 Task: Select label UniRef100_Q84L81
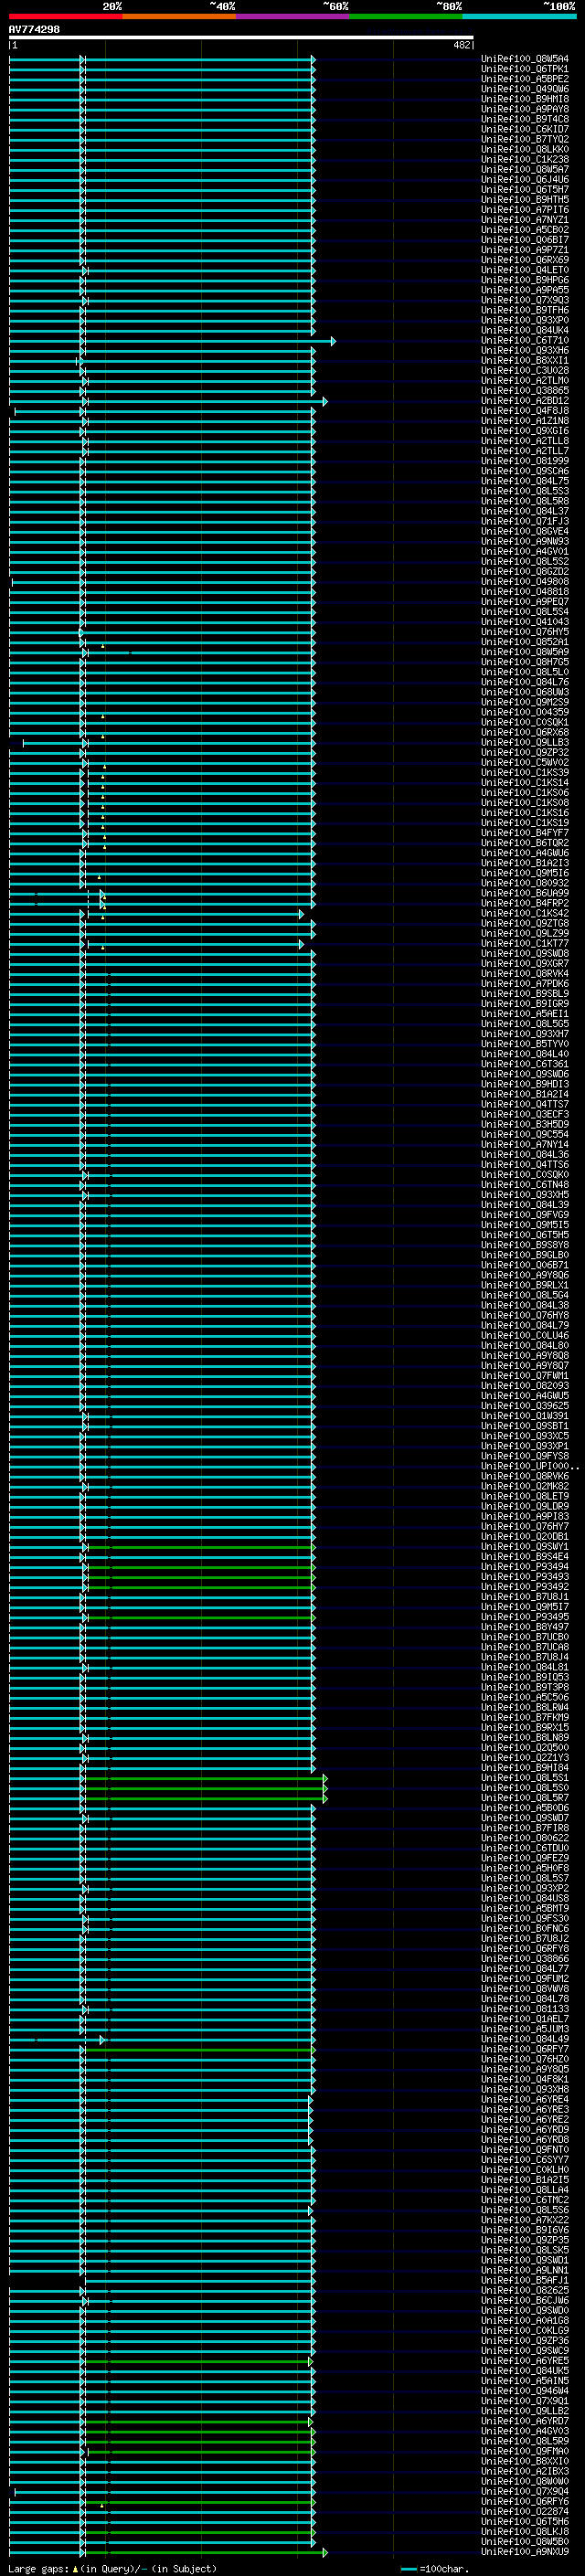click(525, 1668)
